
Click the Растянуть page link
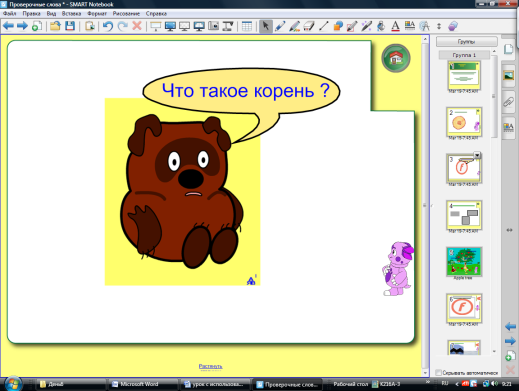[210, 366]
